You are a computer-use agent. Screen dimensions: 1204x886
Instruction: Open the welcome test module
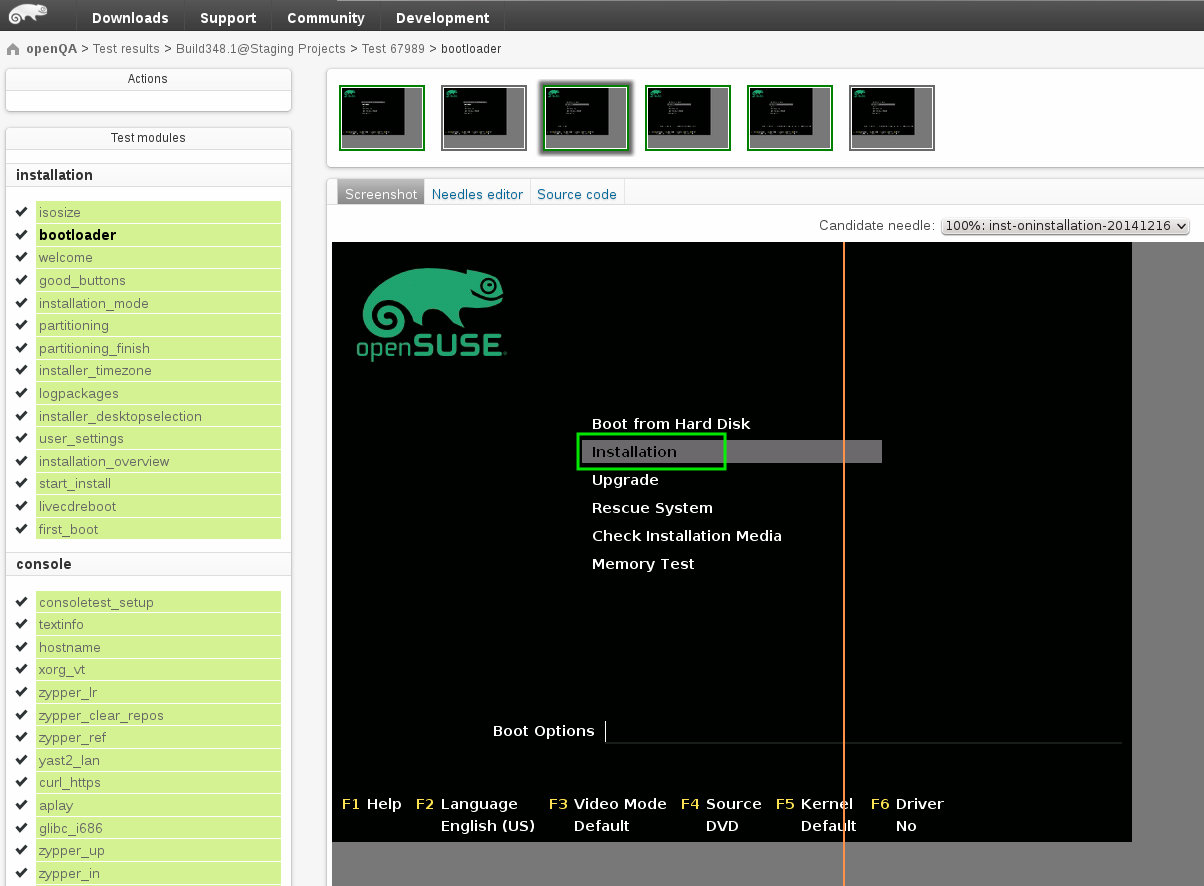coord(158,257)
